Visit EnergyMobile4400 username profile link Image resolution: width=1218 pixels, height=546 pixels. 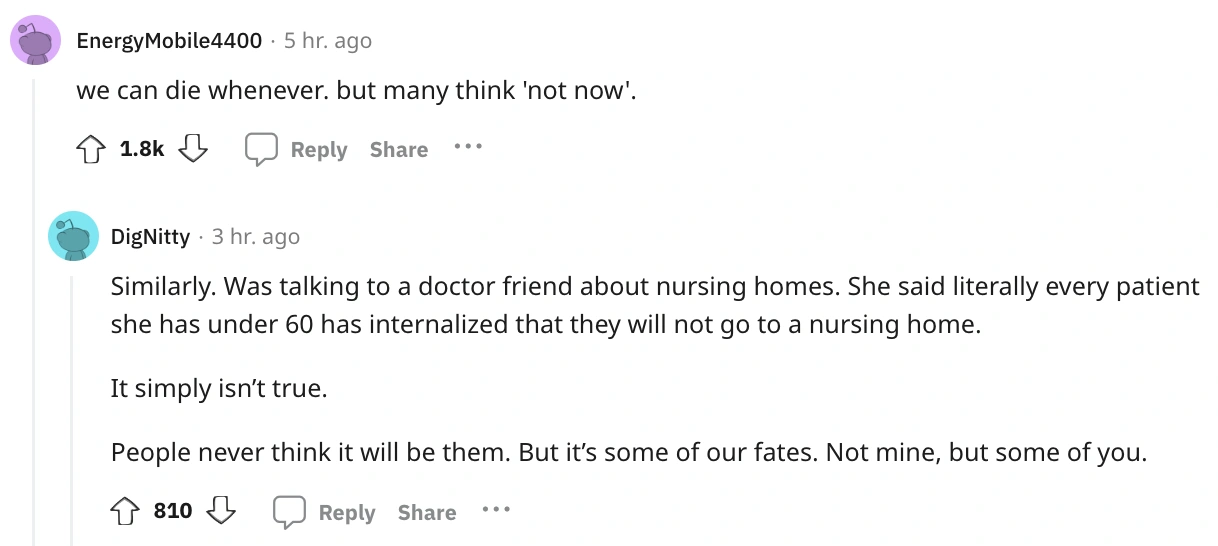[169, 41]
